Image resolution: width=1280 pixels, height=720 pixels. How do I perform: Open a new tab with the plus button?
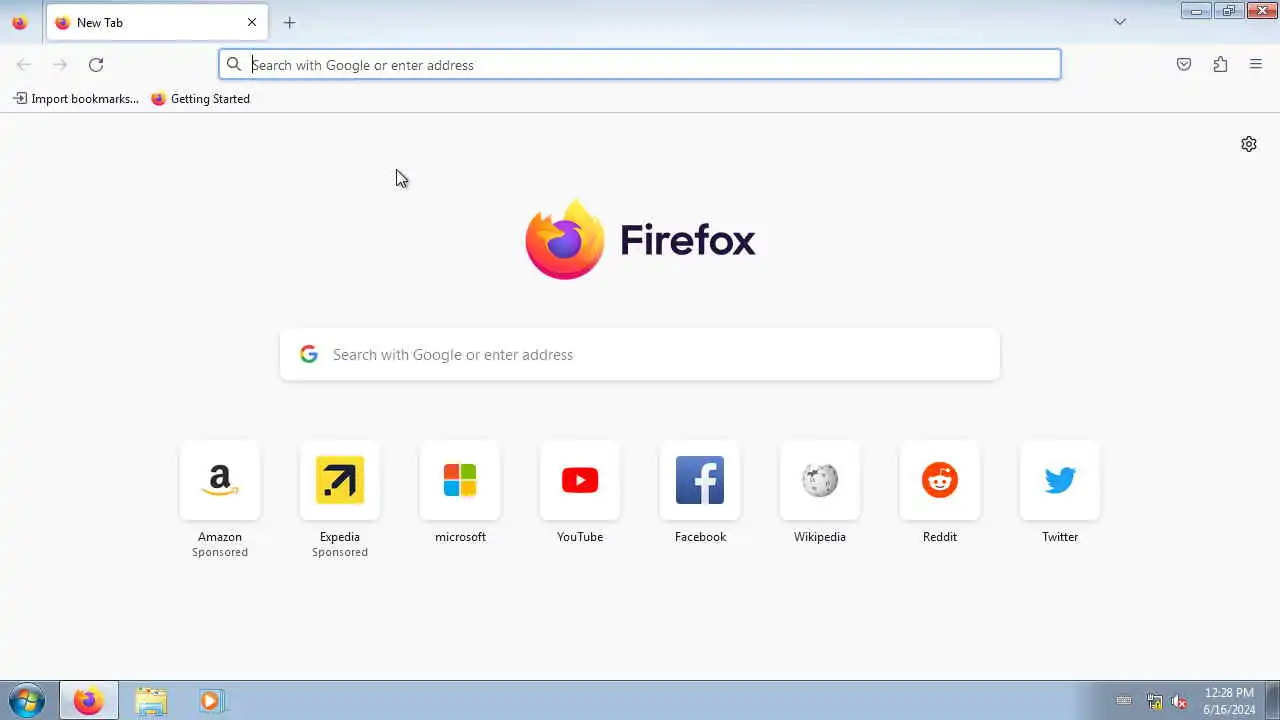tap(289, 22)
